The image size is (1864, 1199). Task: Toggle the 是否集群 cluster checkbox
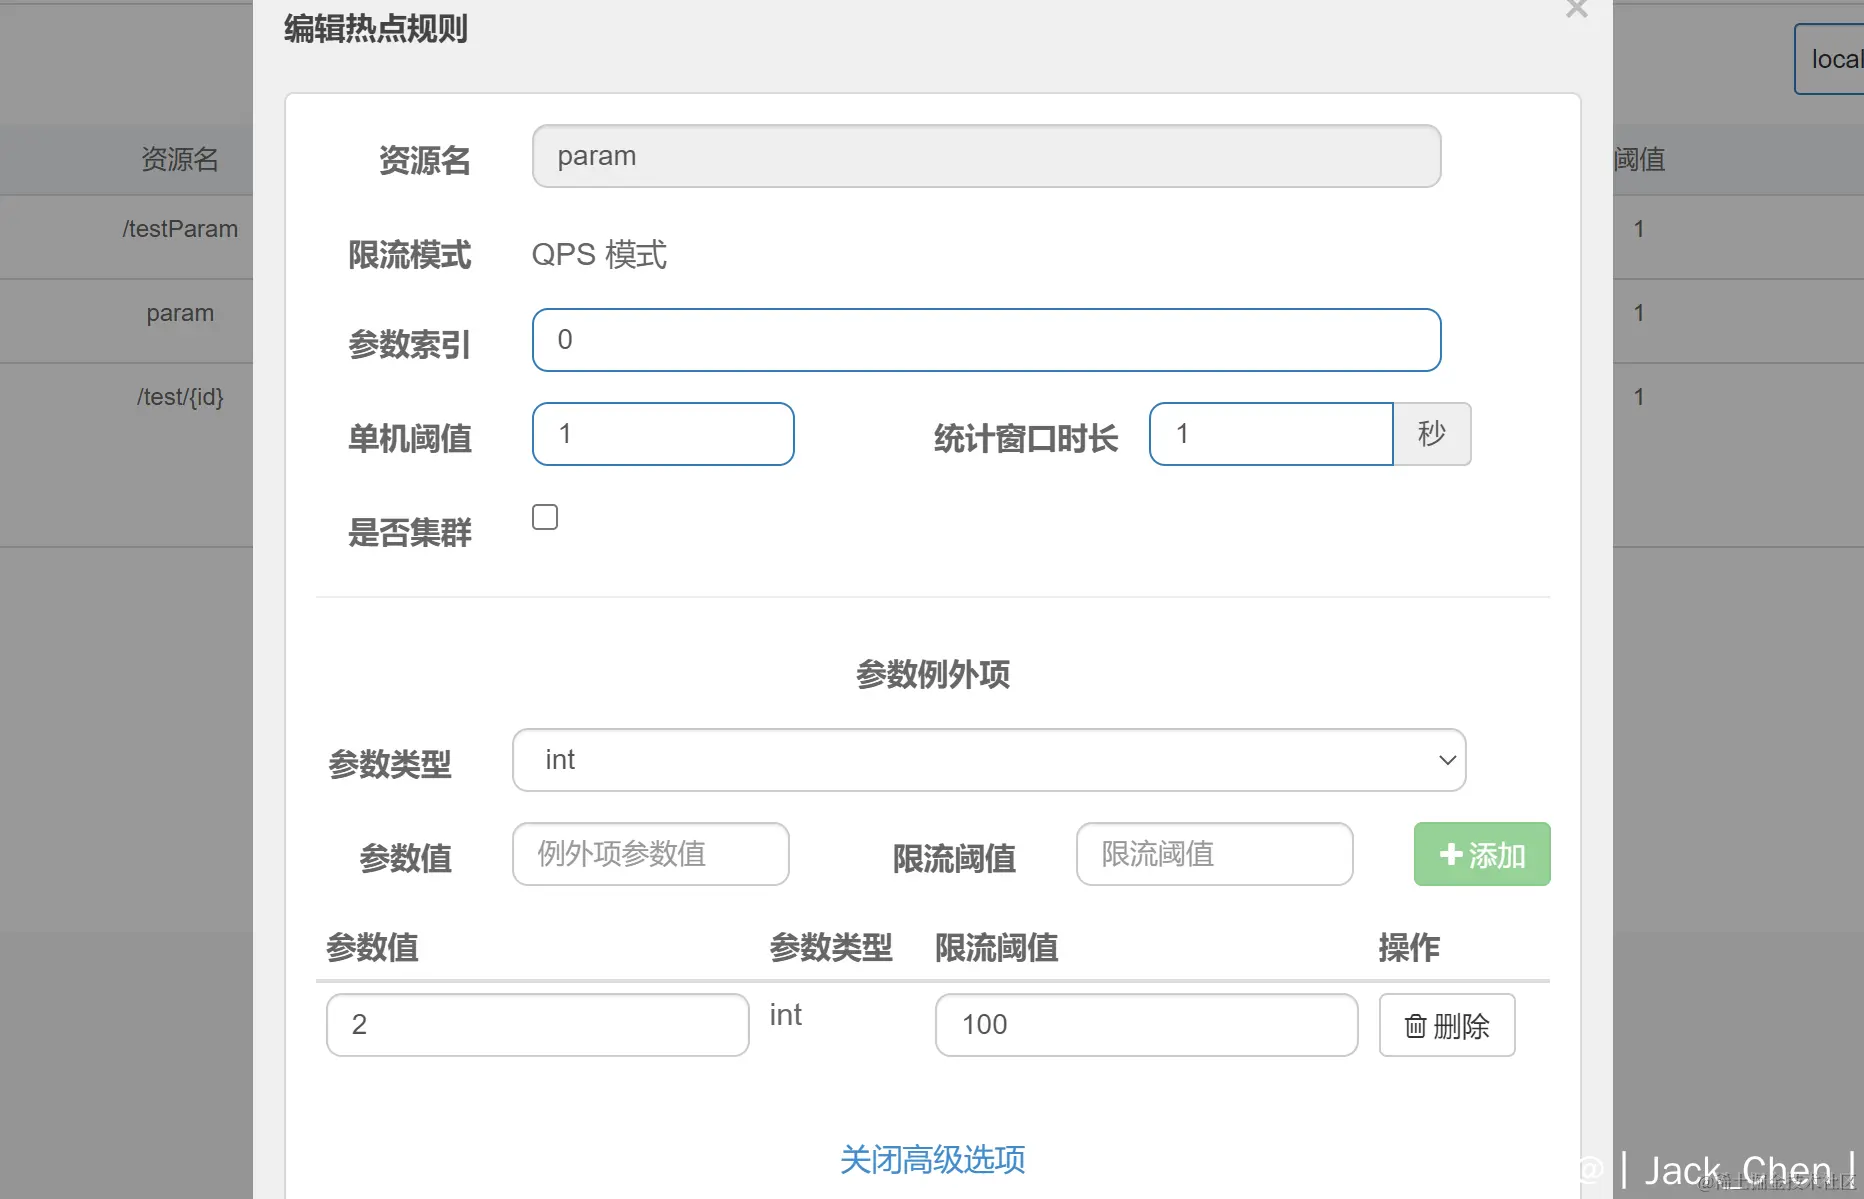(x=545, y=517)
